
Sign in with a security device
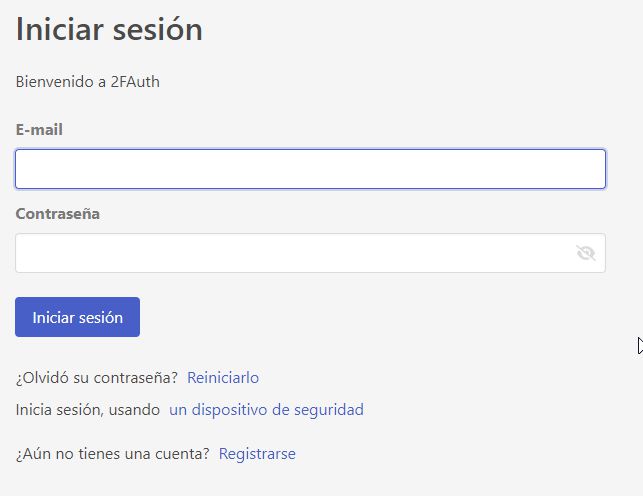[266, 409]
